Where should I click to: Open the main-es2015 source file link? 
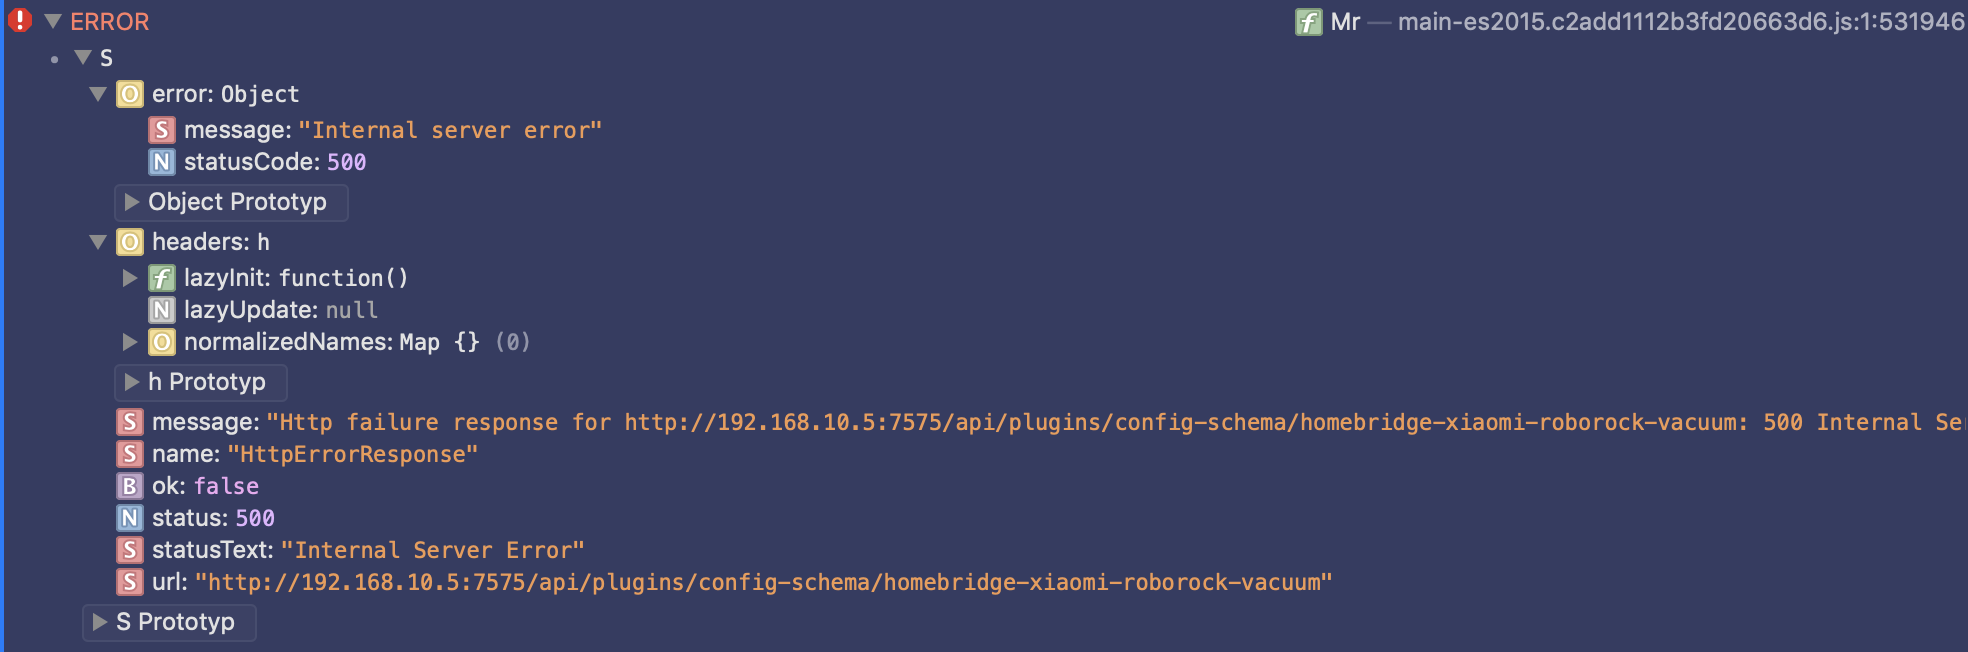1681,22
